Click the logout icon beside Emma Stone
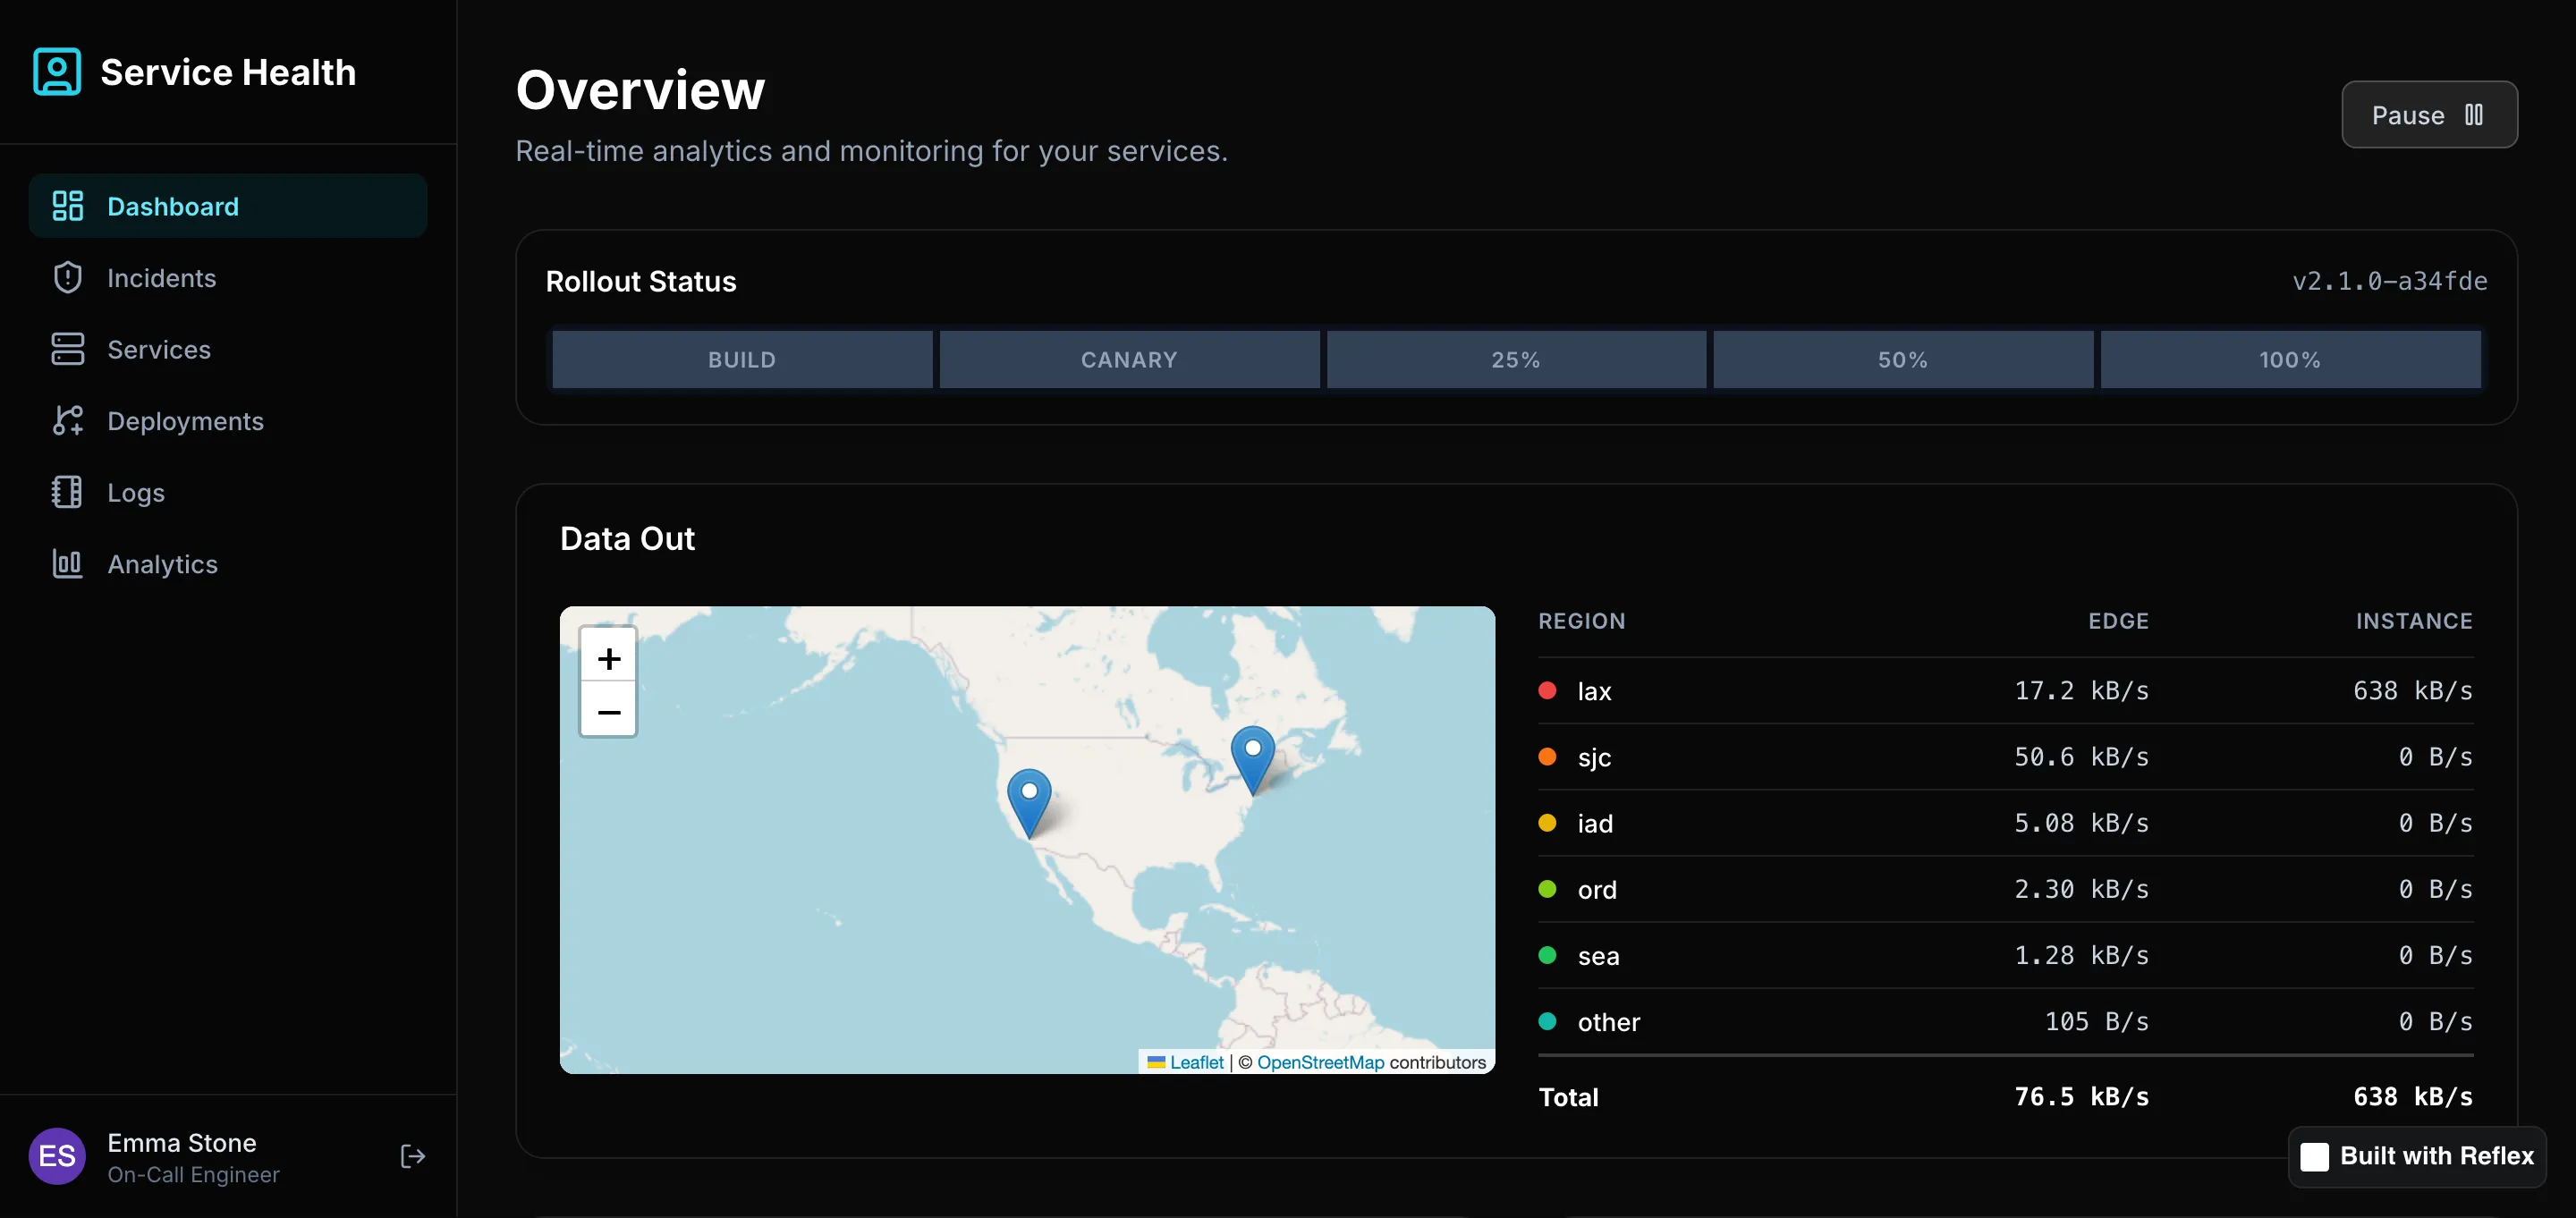 pos(412,1157)
